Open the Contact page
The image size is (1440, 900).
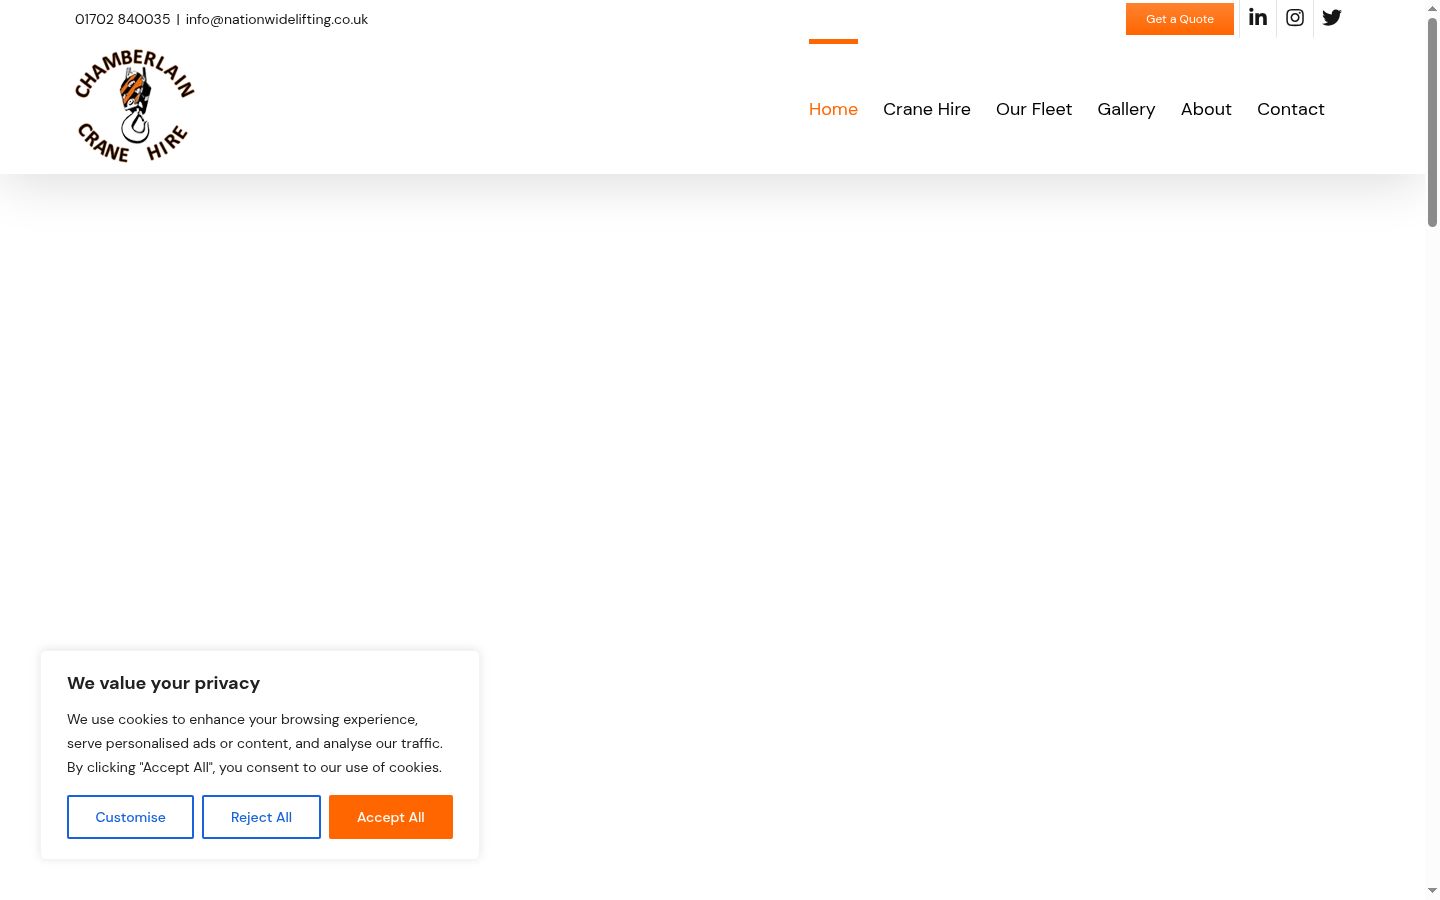click(1291, 109)
